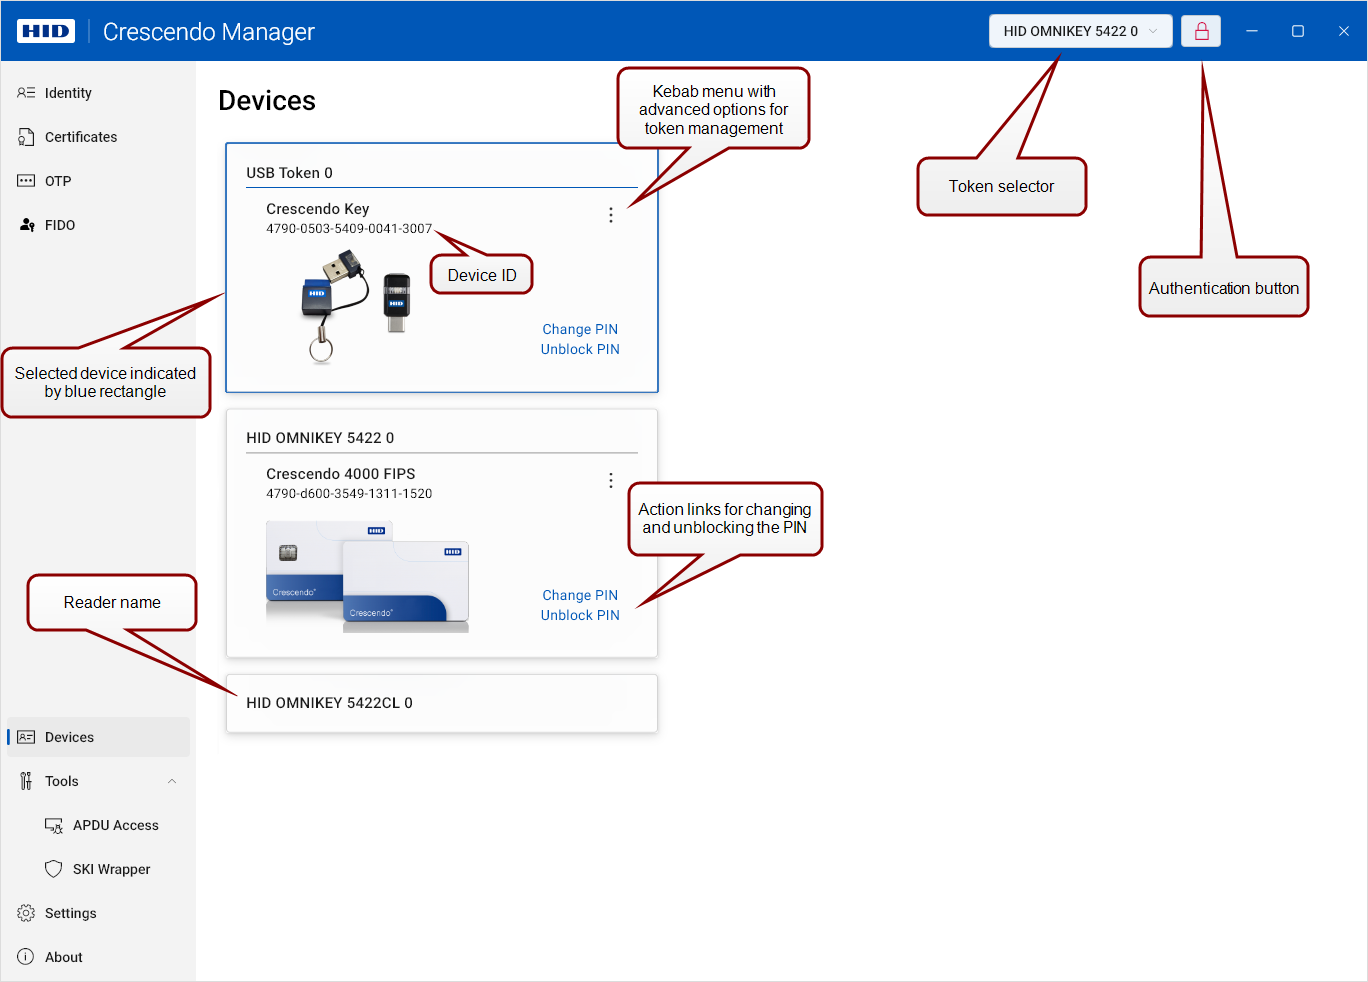This screenshot has height=982, width=1368.
Task: Click Change PIN for Crescendo Key
Action: (580, 329)
